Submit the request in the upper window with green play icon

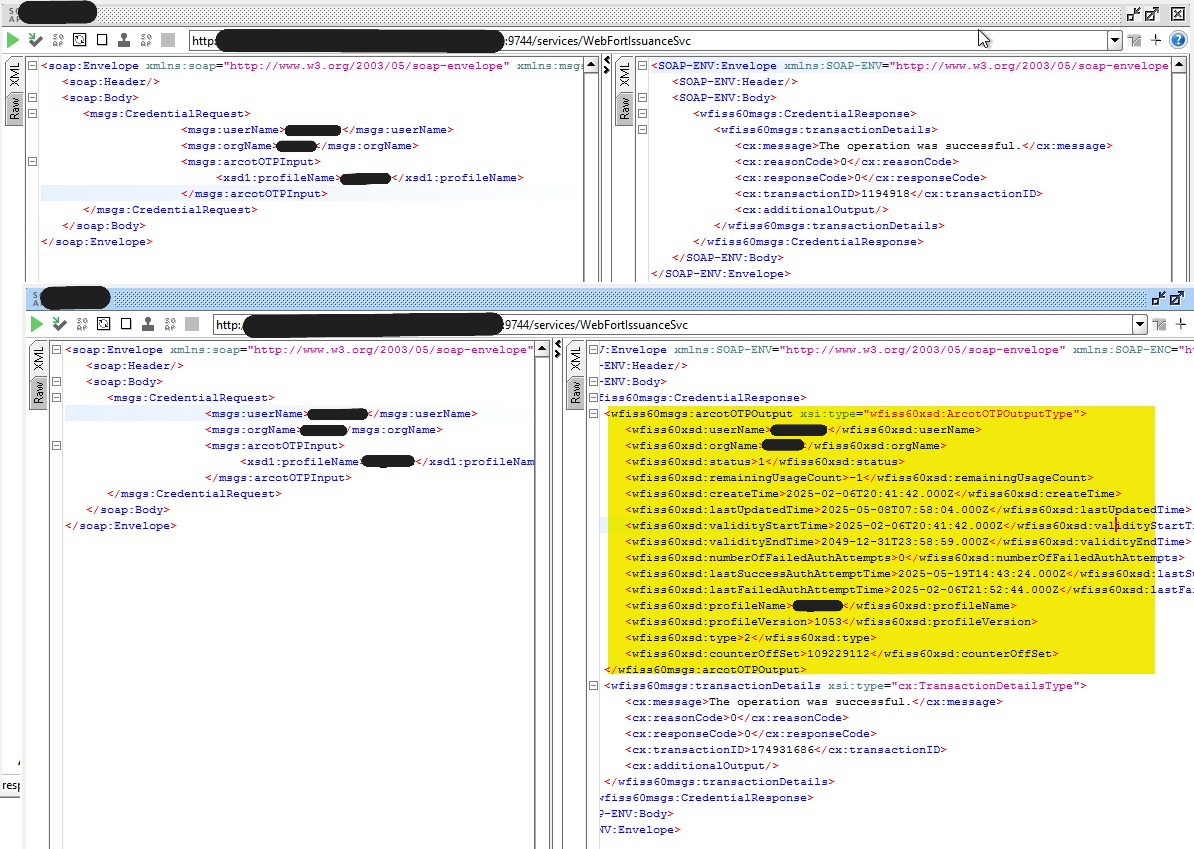tap(13, 40)
